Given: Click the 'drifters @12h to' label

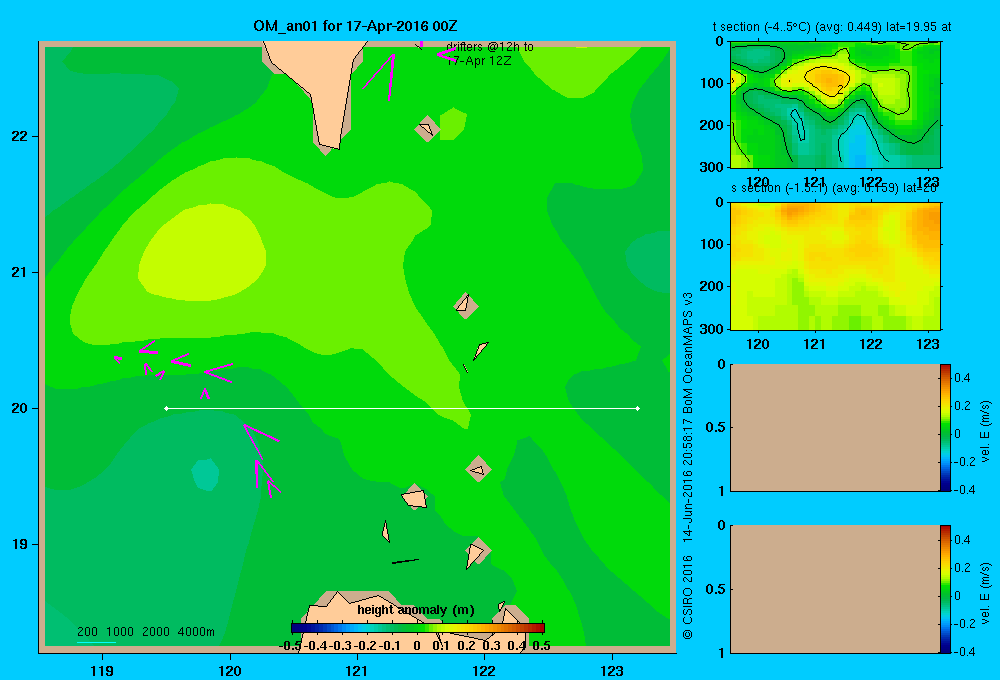Looking at the screenshot, I should coord(490,47).
